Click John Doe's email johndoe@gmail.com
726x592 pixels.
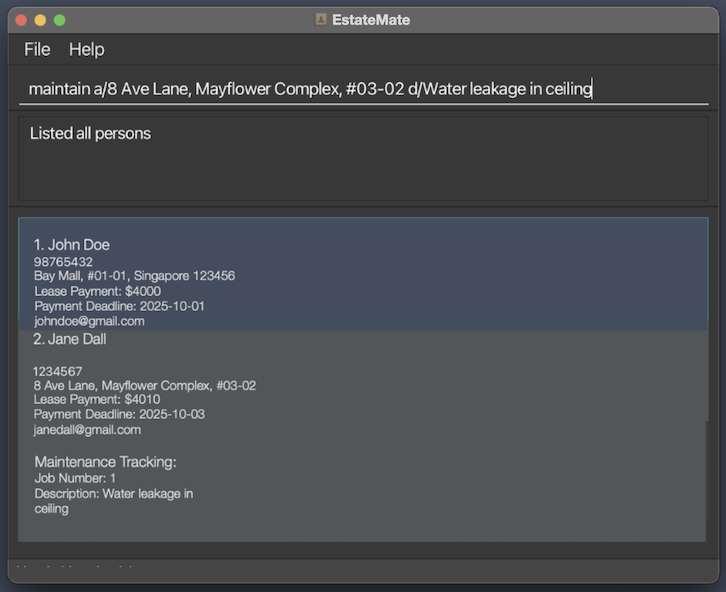pyautogui.click(x=89, y=321)
